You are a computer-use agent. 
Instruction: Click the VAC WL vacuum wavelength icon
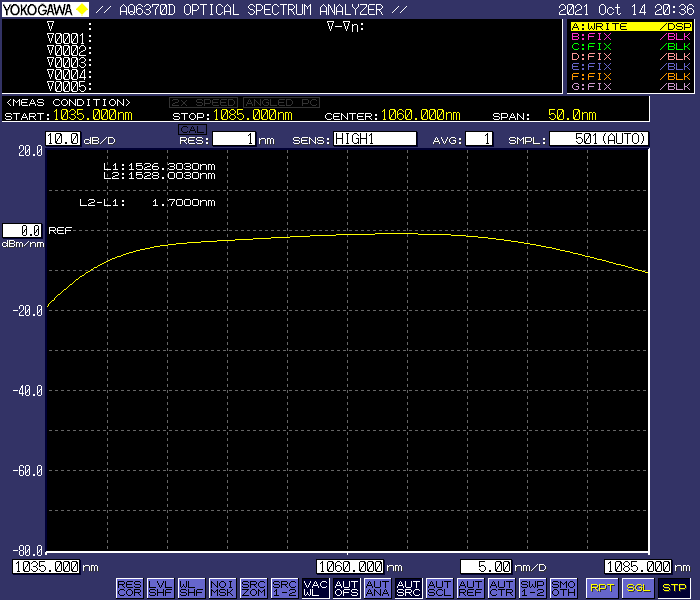(x=315, y=587)
